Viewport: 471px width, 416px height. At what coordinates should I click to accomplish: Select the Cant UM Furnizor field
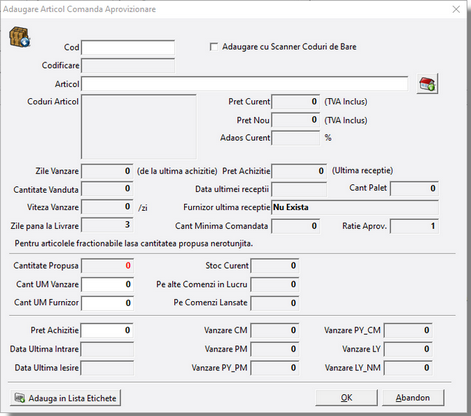click(107, 303)
